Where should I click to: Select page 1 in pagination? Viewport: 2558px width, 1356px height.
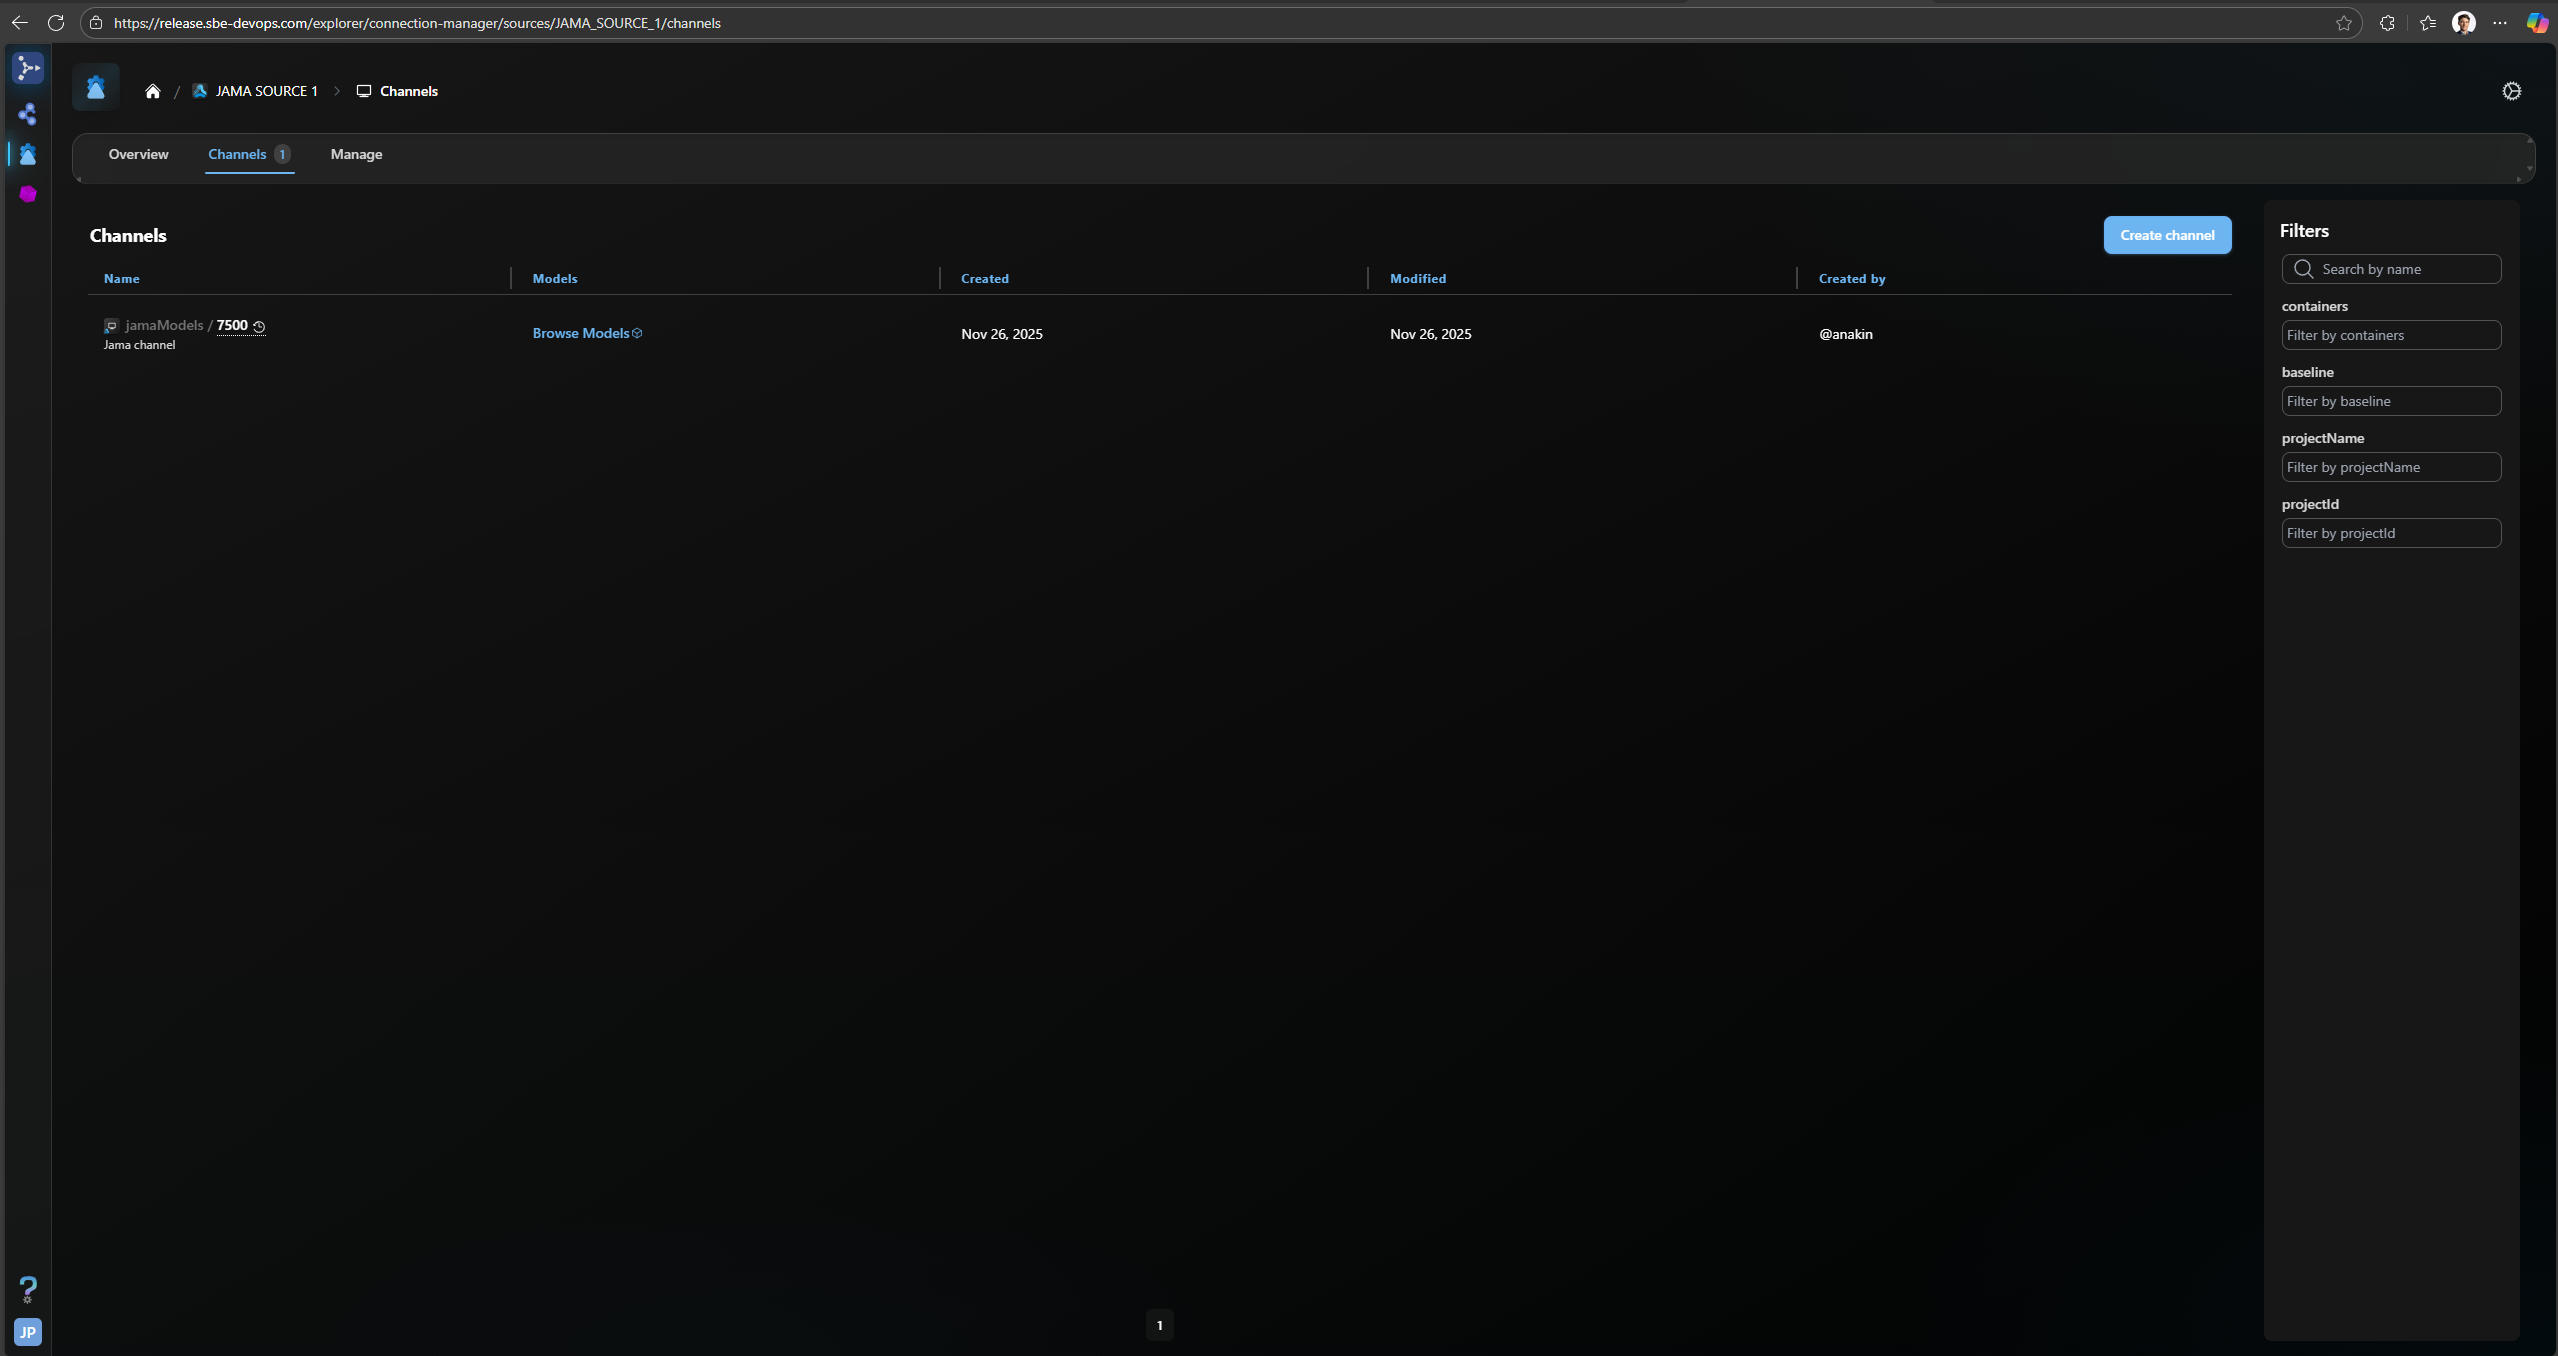1159,1325
